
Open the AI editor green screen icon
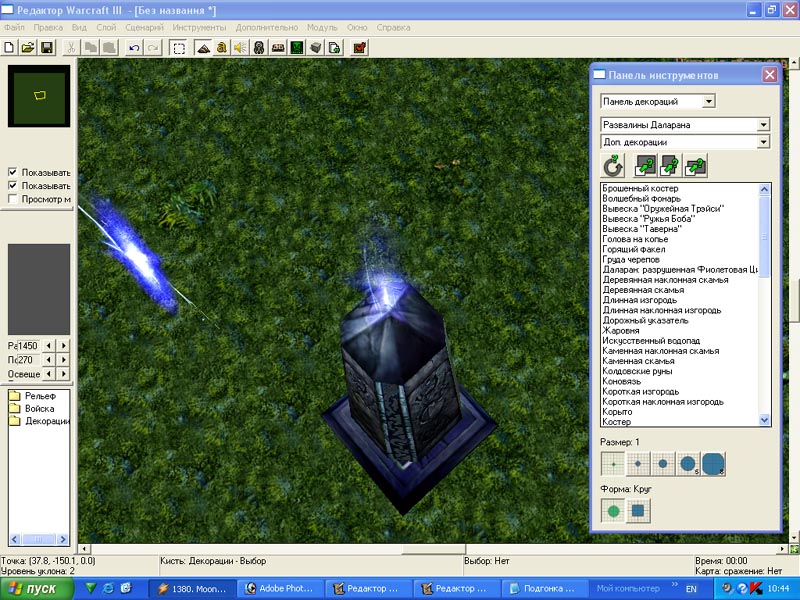[x=297, y=48]
